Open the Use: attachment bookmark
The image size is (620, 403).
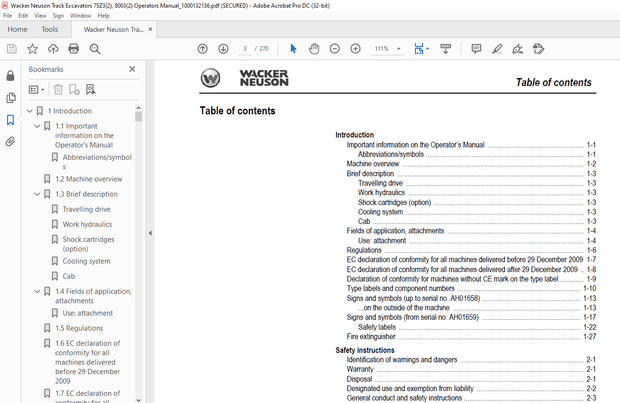tap(88, 313)
